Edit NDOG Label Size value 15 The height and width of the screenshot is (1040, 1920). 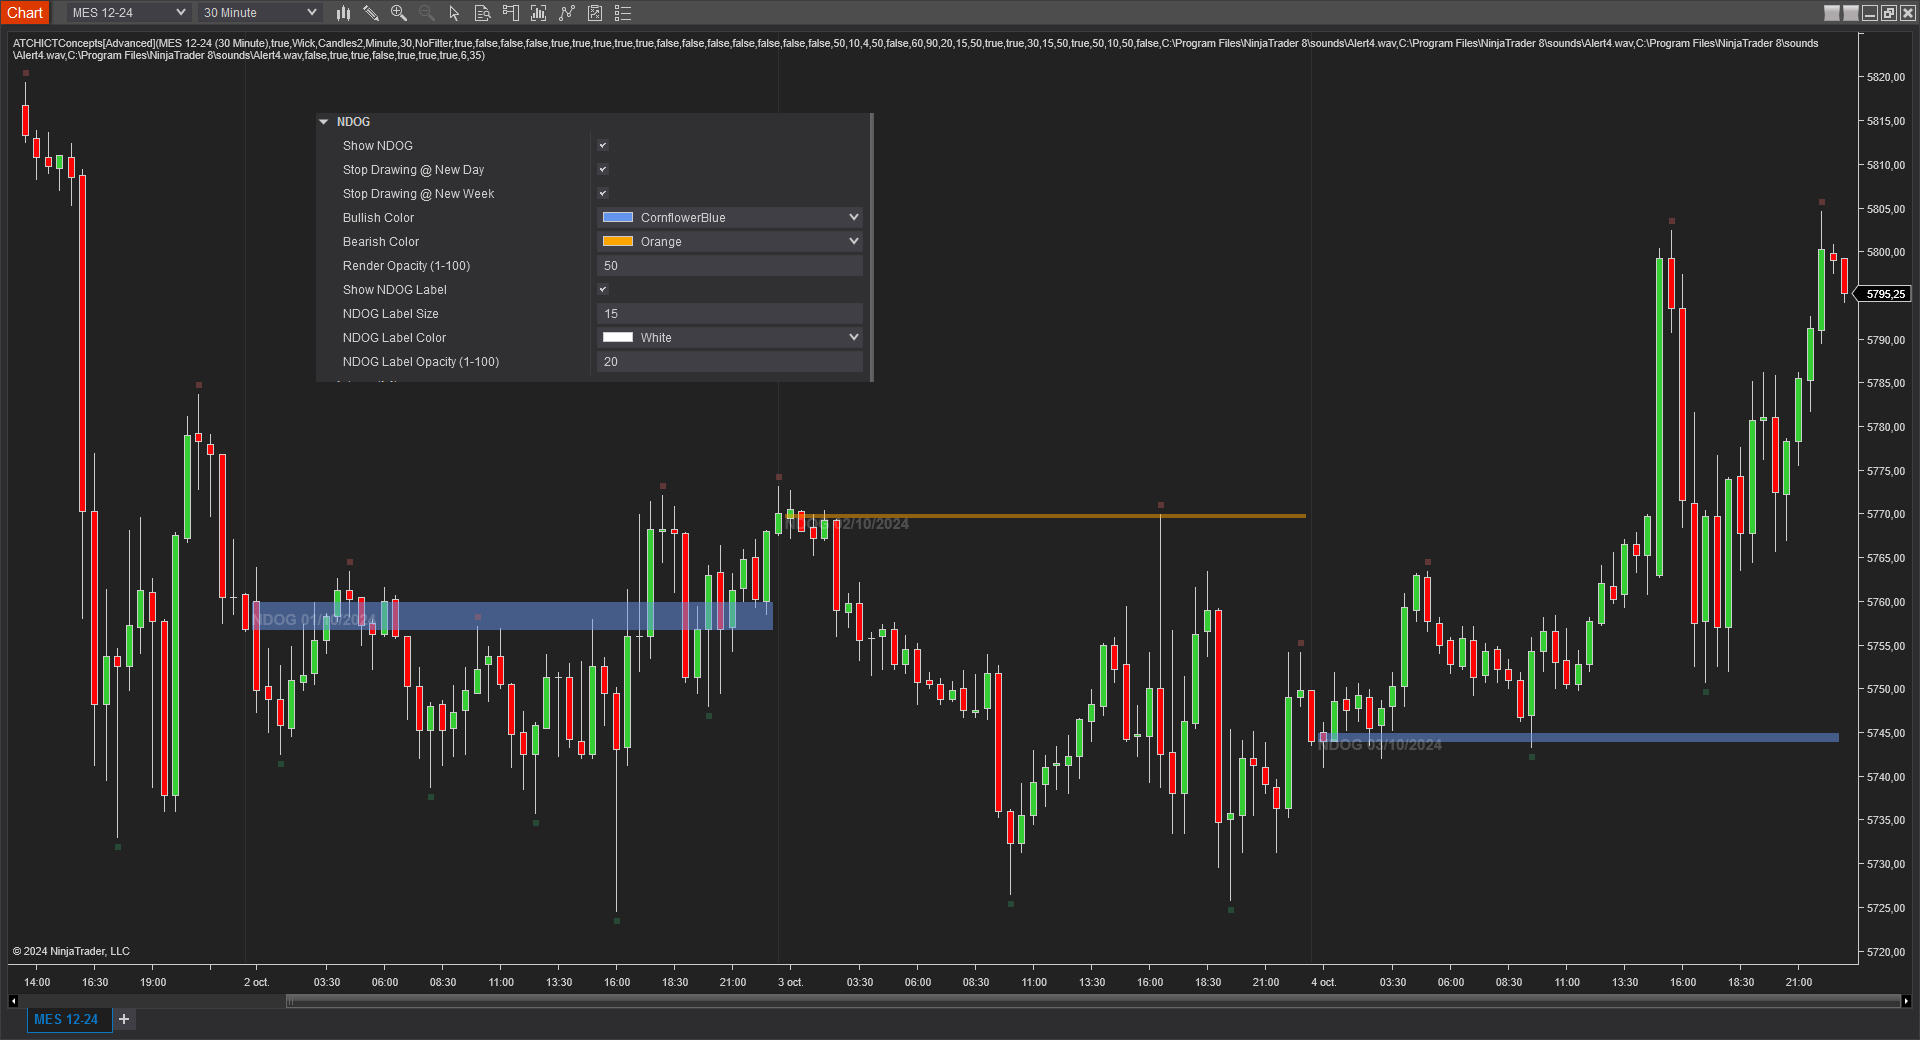click(x=730, y=314)
